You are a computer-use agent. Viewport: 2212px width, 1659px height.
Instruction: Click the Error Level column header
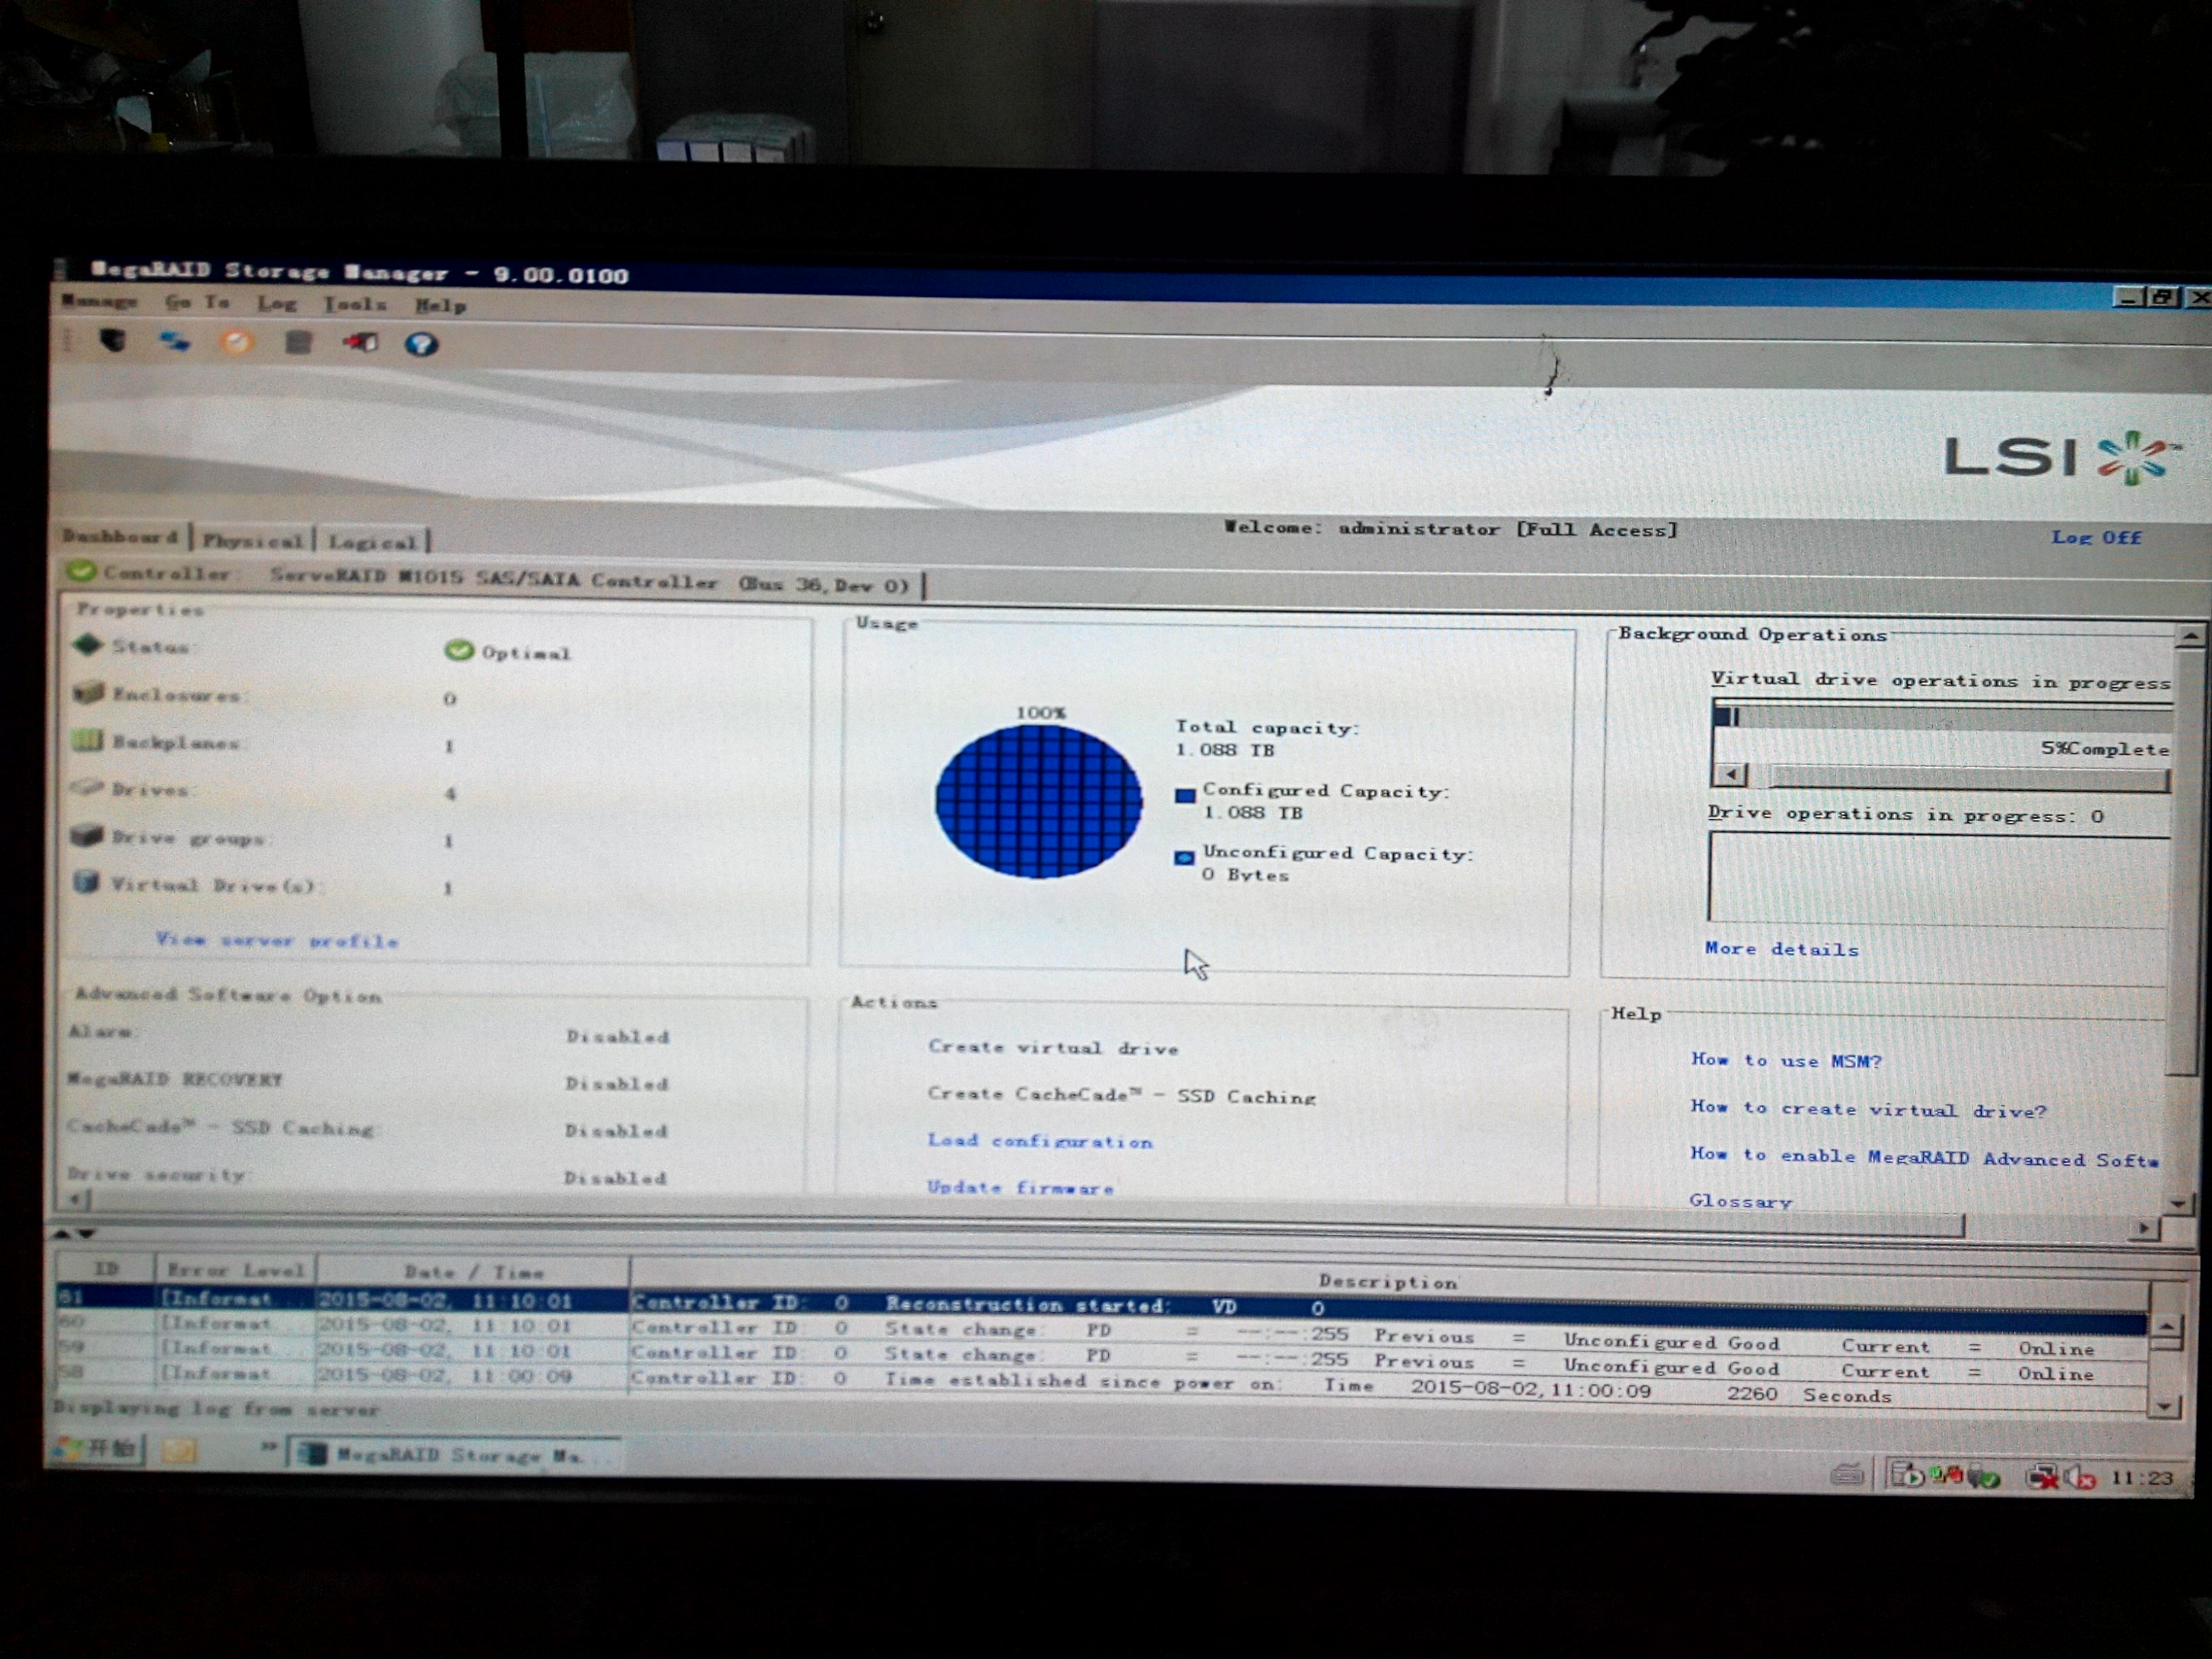236,1271
